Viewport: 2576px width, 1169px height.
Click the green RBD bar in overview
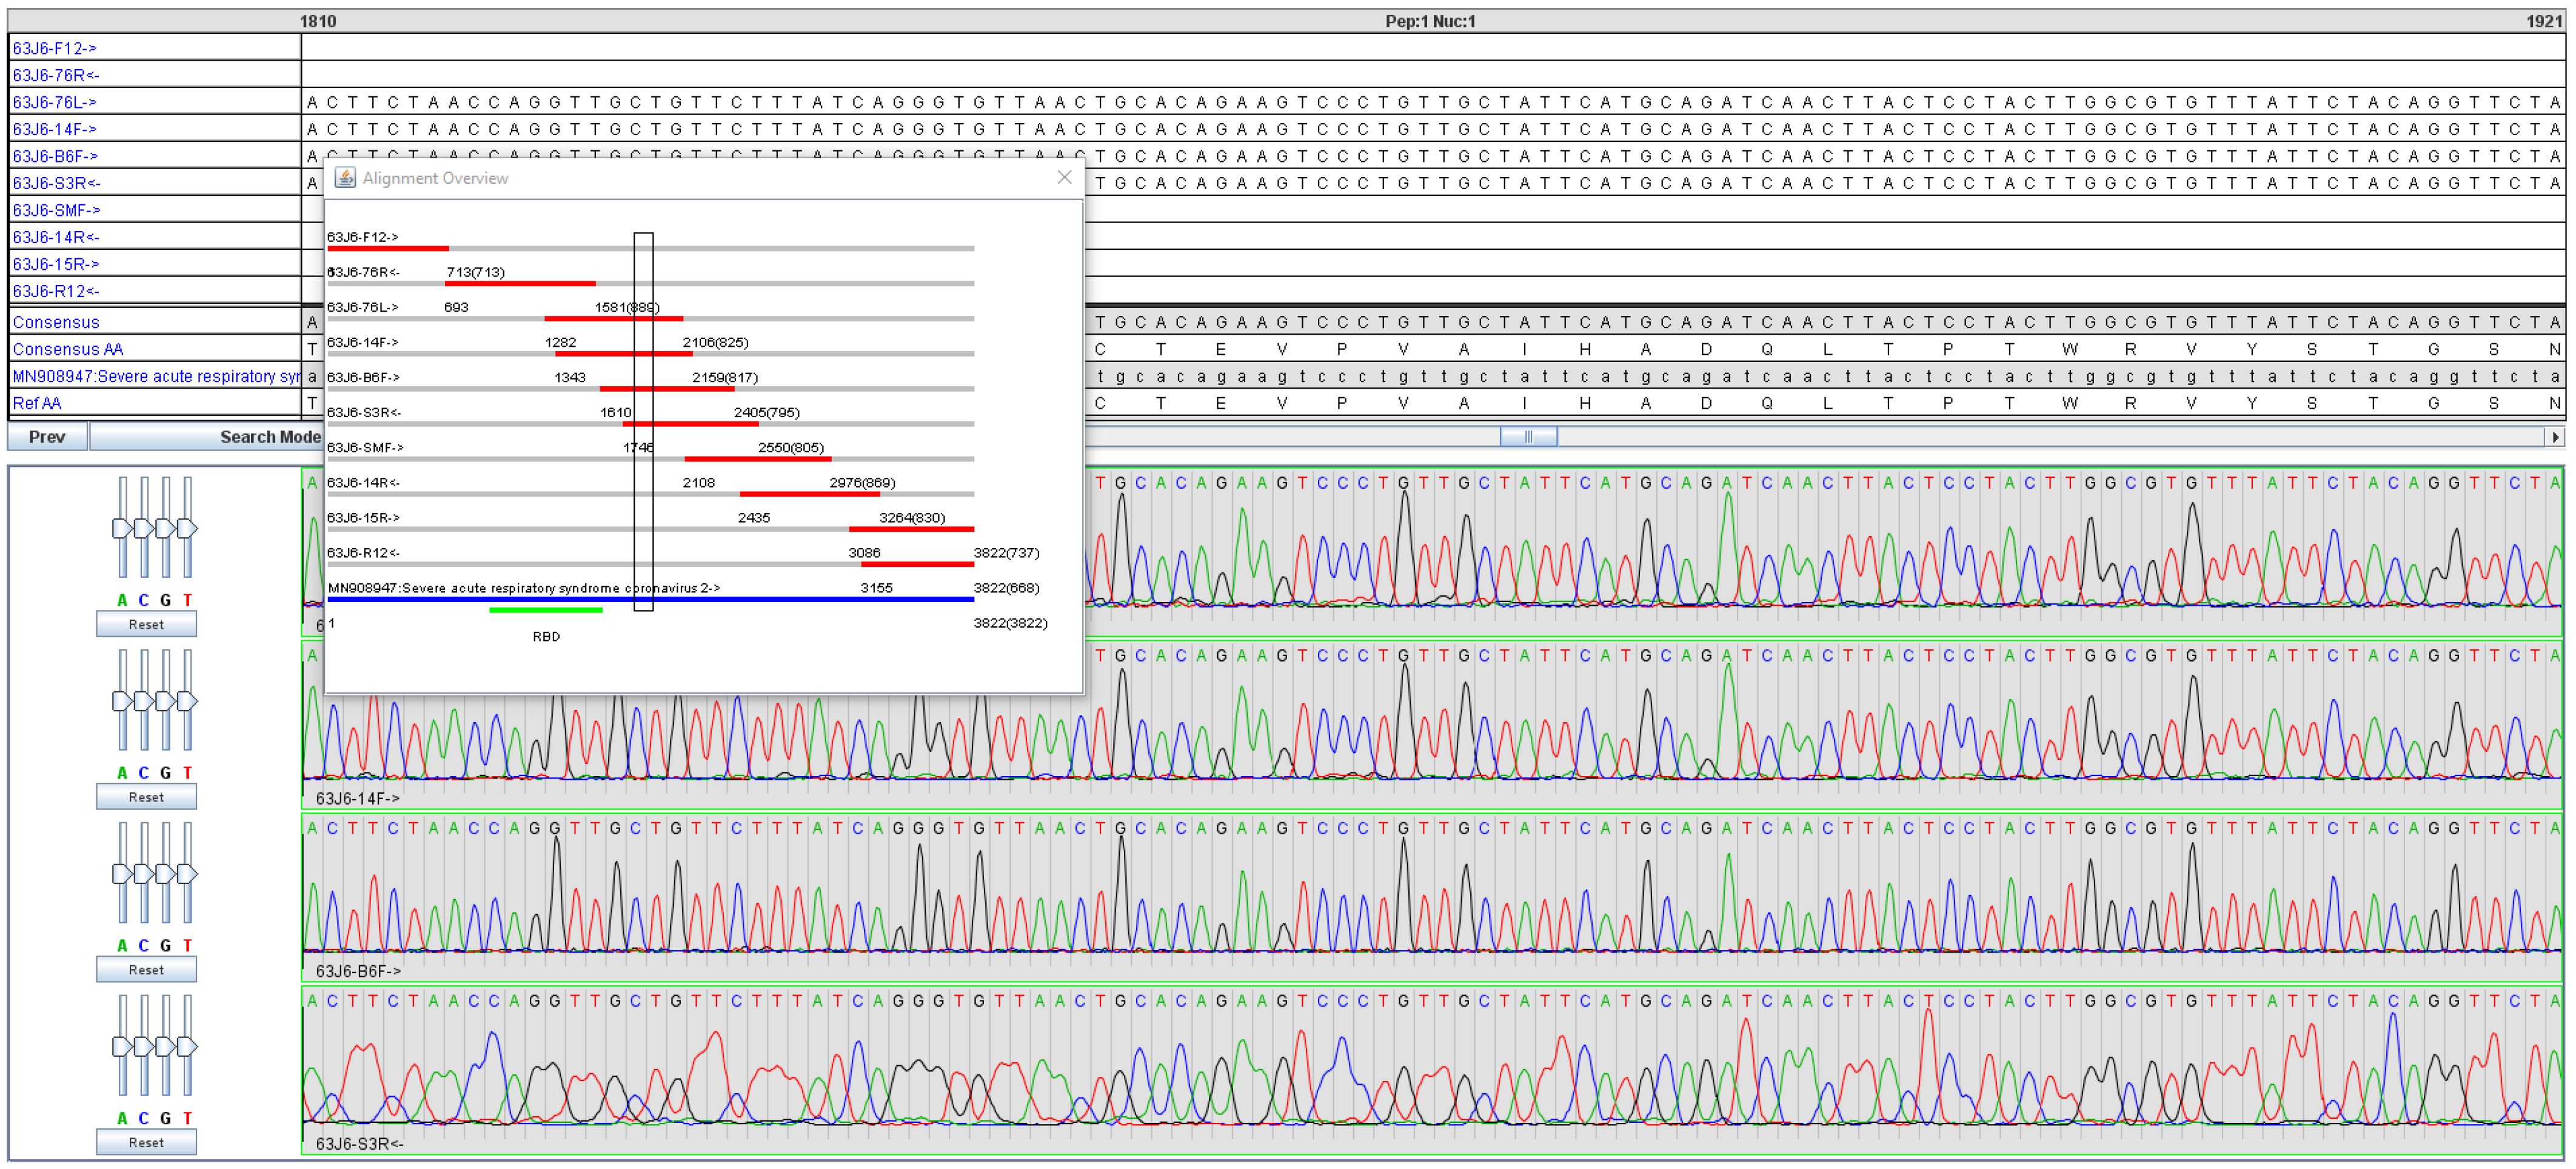(x=545, y=609)
